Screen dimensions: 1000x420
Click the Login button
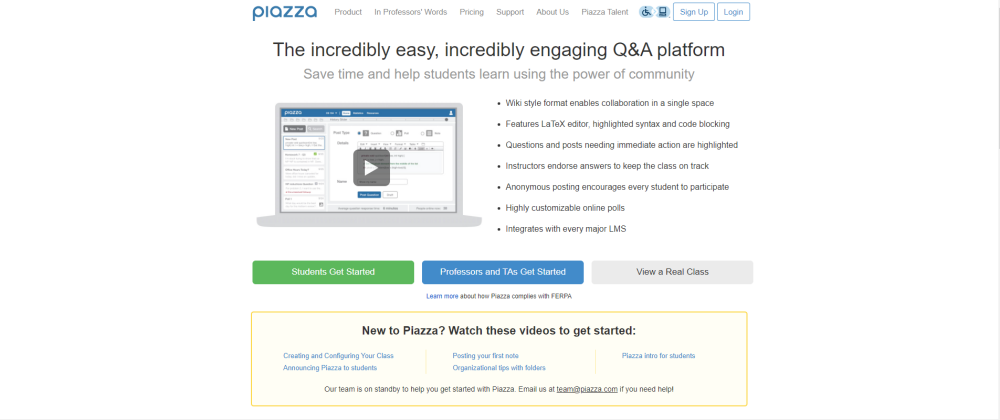click(733, 12)
